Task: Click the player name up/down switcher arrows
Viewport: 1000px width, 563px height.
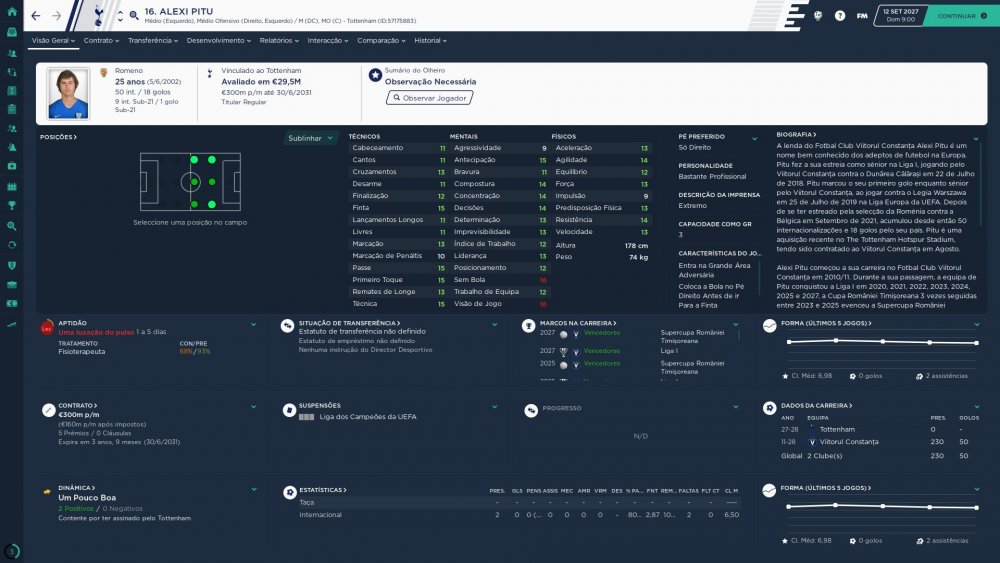Action: point(120,16)
